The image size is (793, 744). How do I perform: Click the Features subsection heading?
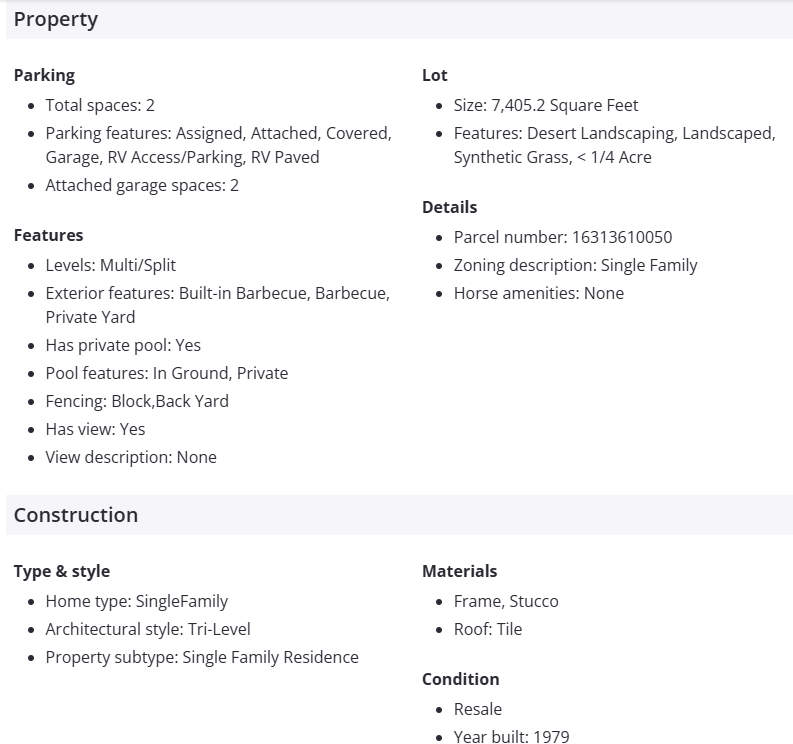pos(48,235)
